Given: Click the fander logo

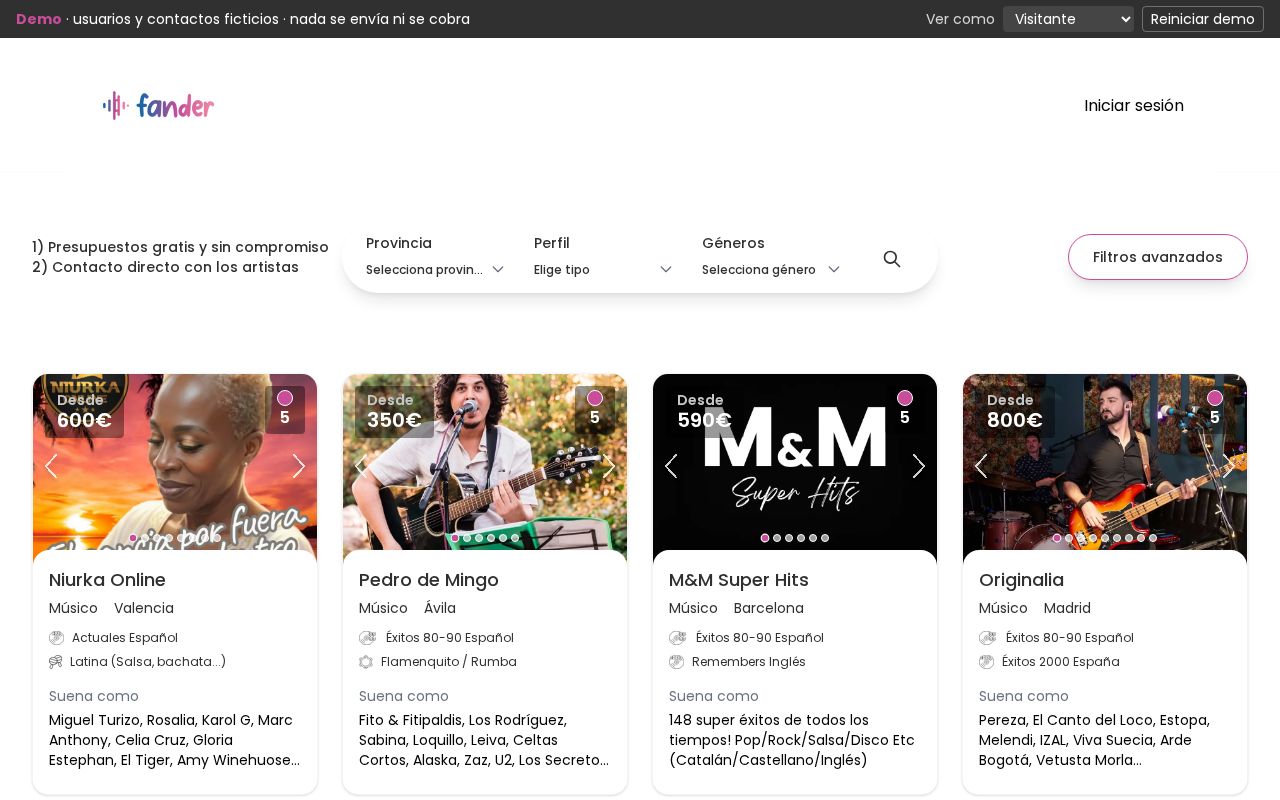Looking at the screenshot, I should click(158, 106).
